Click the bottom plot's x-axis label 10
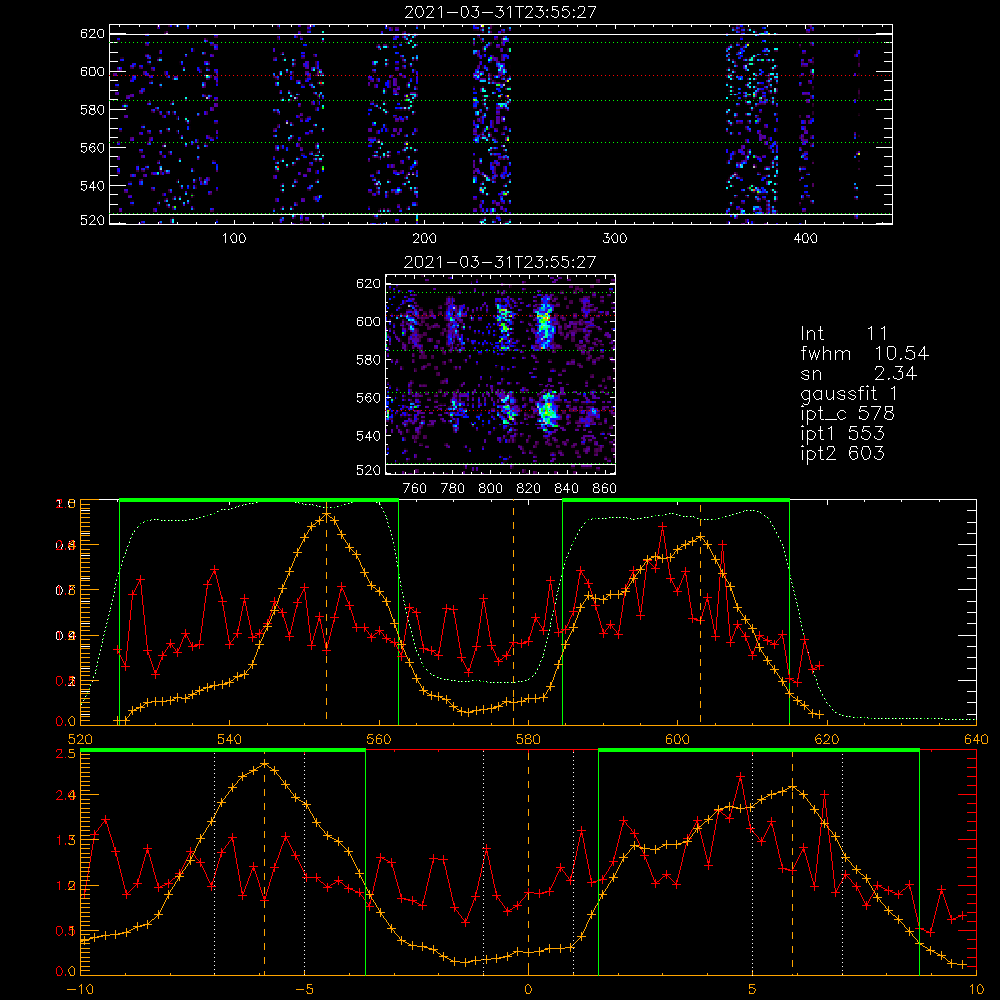Image resolution: width=1000 pixels, height=1000 pixels. tap(976, 990)
